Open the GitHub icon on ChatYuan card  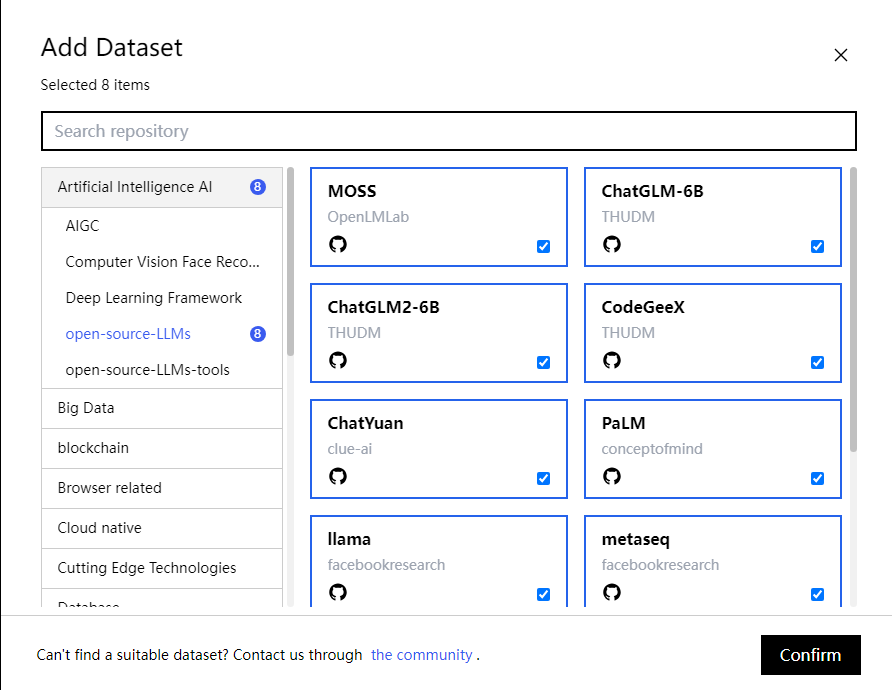[338, 476]
